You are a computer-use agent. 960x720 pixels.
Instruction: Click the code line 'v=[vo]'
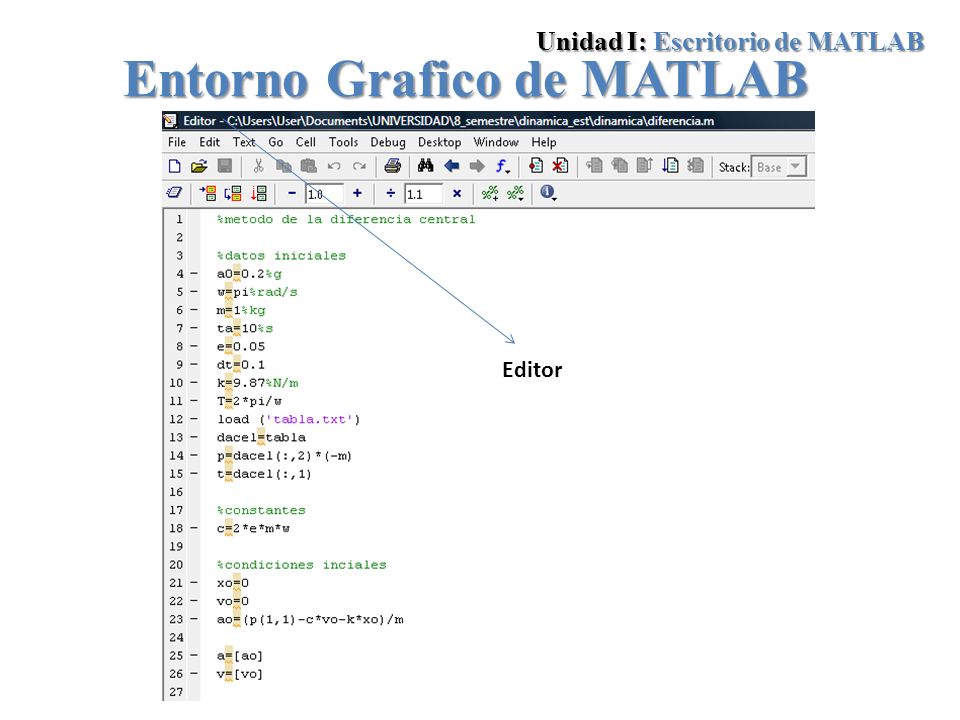point(239,674)
